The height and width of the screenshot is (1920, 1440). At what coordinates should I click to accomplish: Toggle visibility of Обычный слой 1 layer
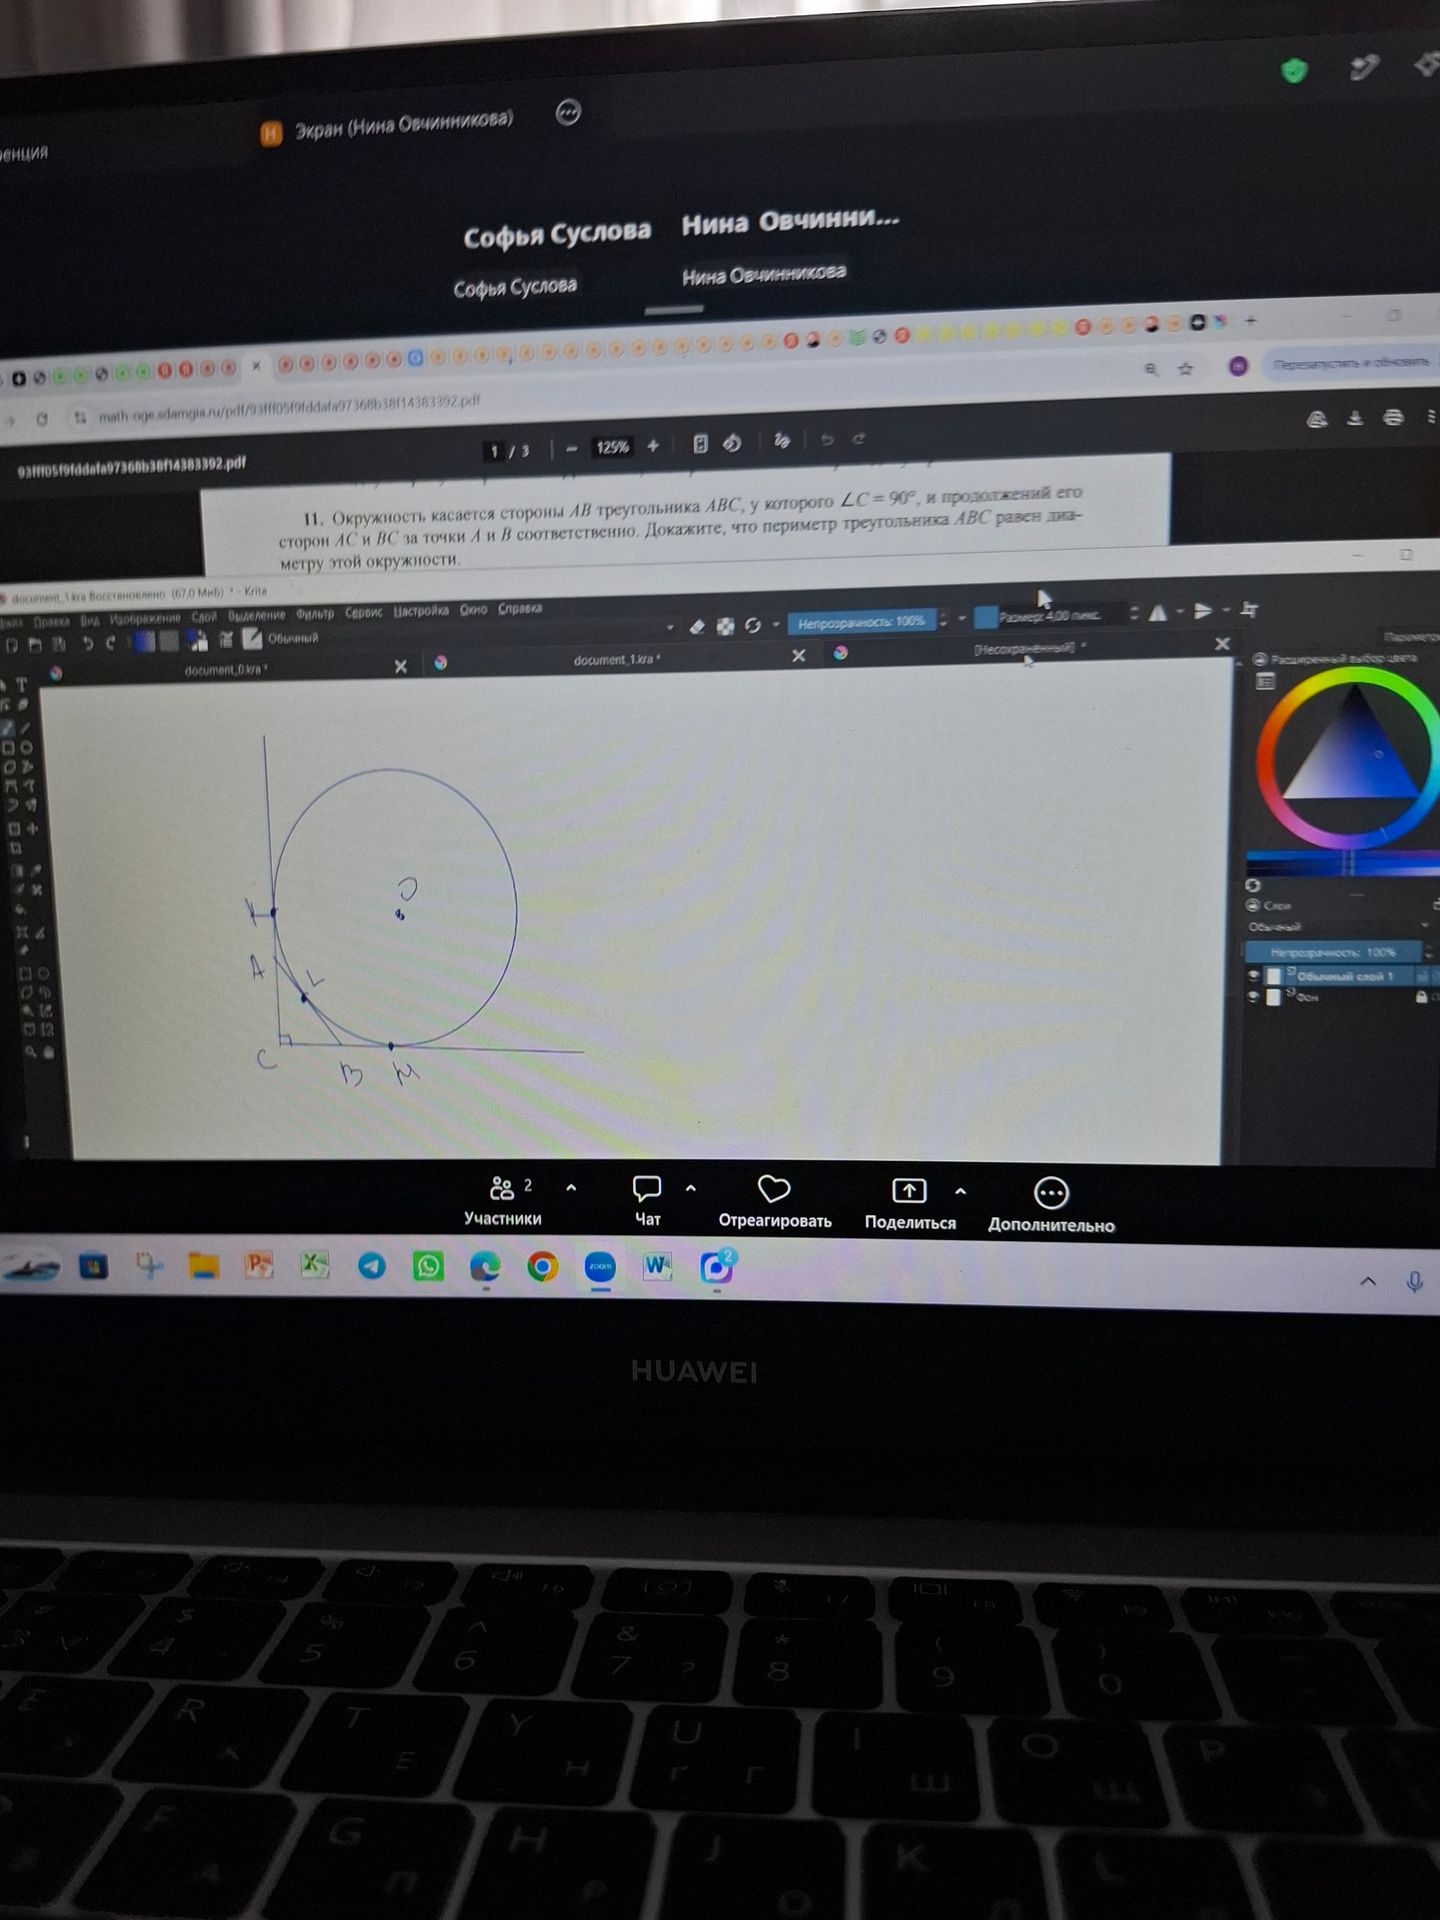pyautogui.click(x=1254, y=976)
